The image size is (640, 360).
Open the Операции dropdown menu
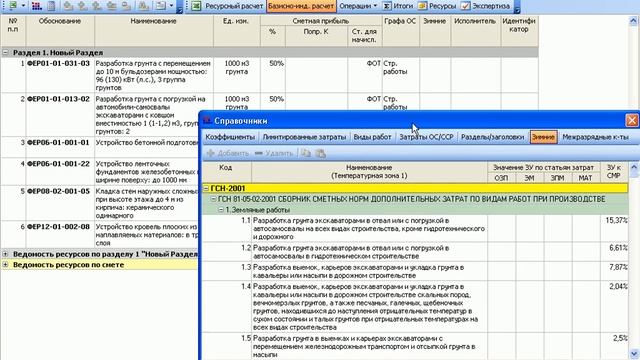(358, 6)
